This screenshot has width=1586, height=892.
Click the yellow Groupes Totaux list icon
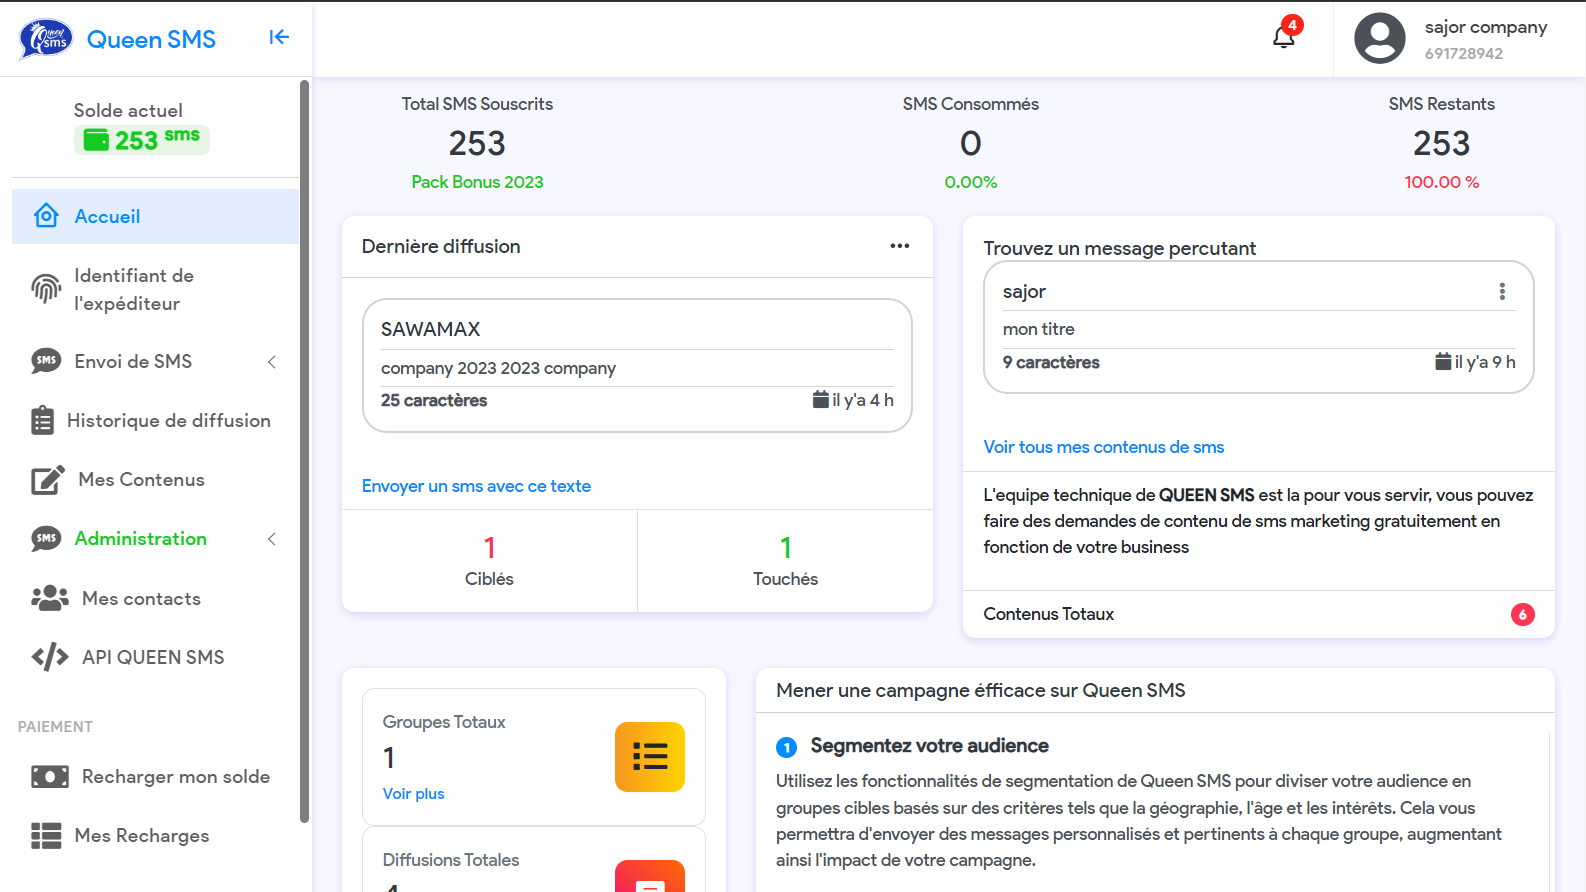point(649,757)
